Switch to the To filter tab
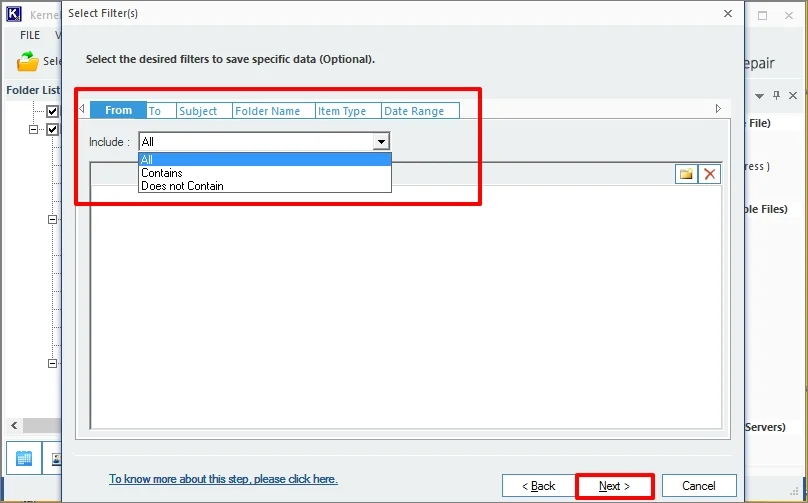The image size is (808, 503). tap(161, 111)
